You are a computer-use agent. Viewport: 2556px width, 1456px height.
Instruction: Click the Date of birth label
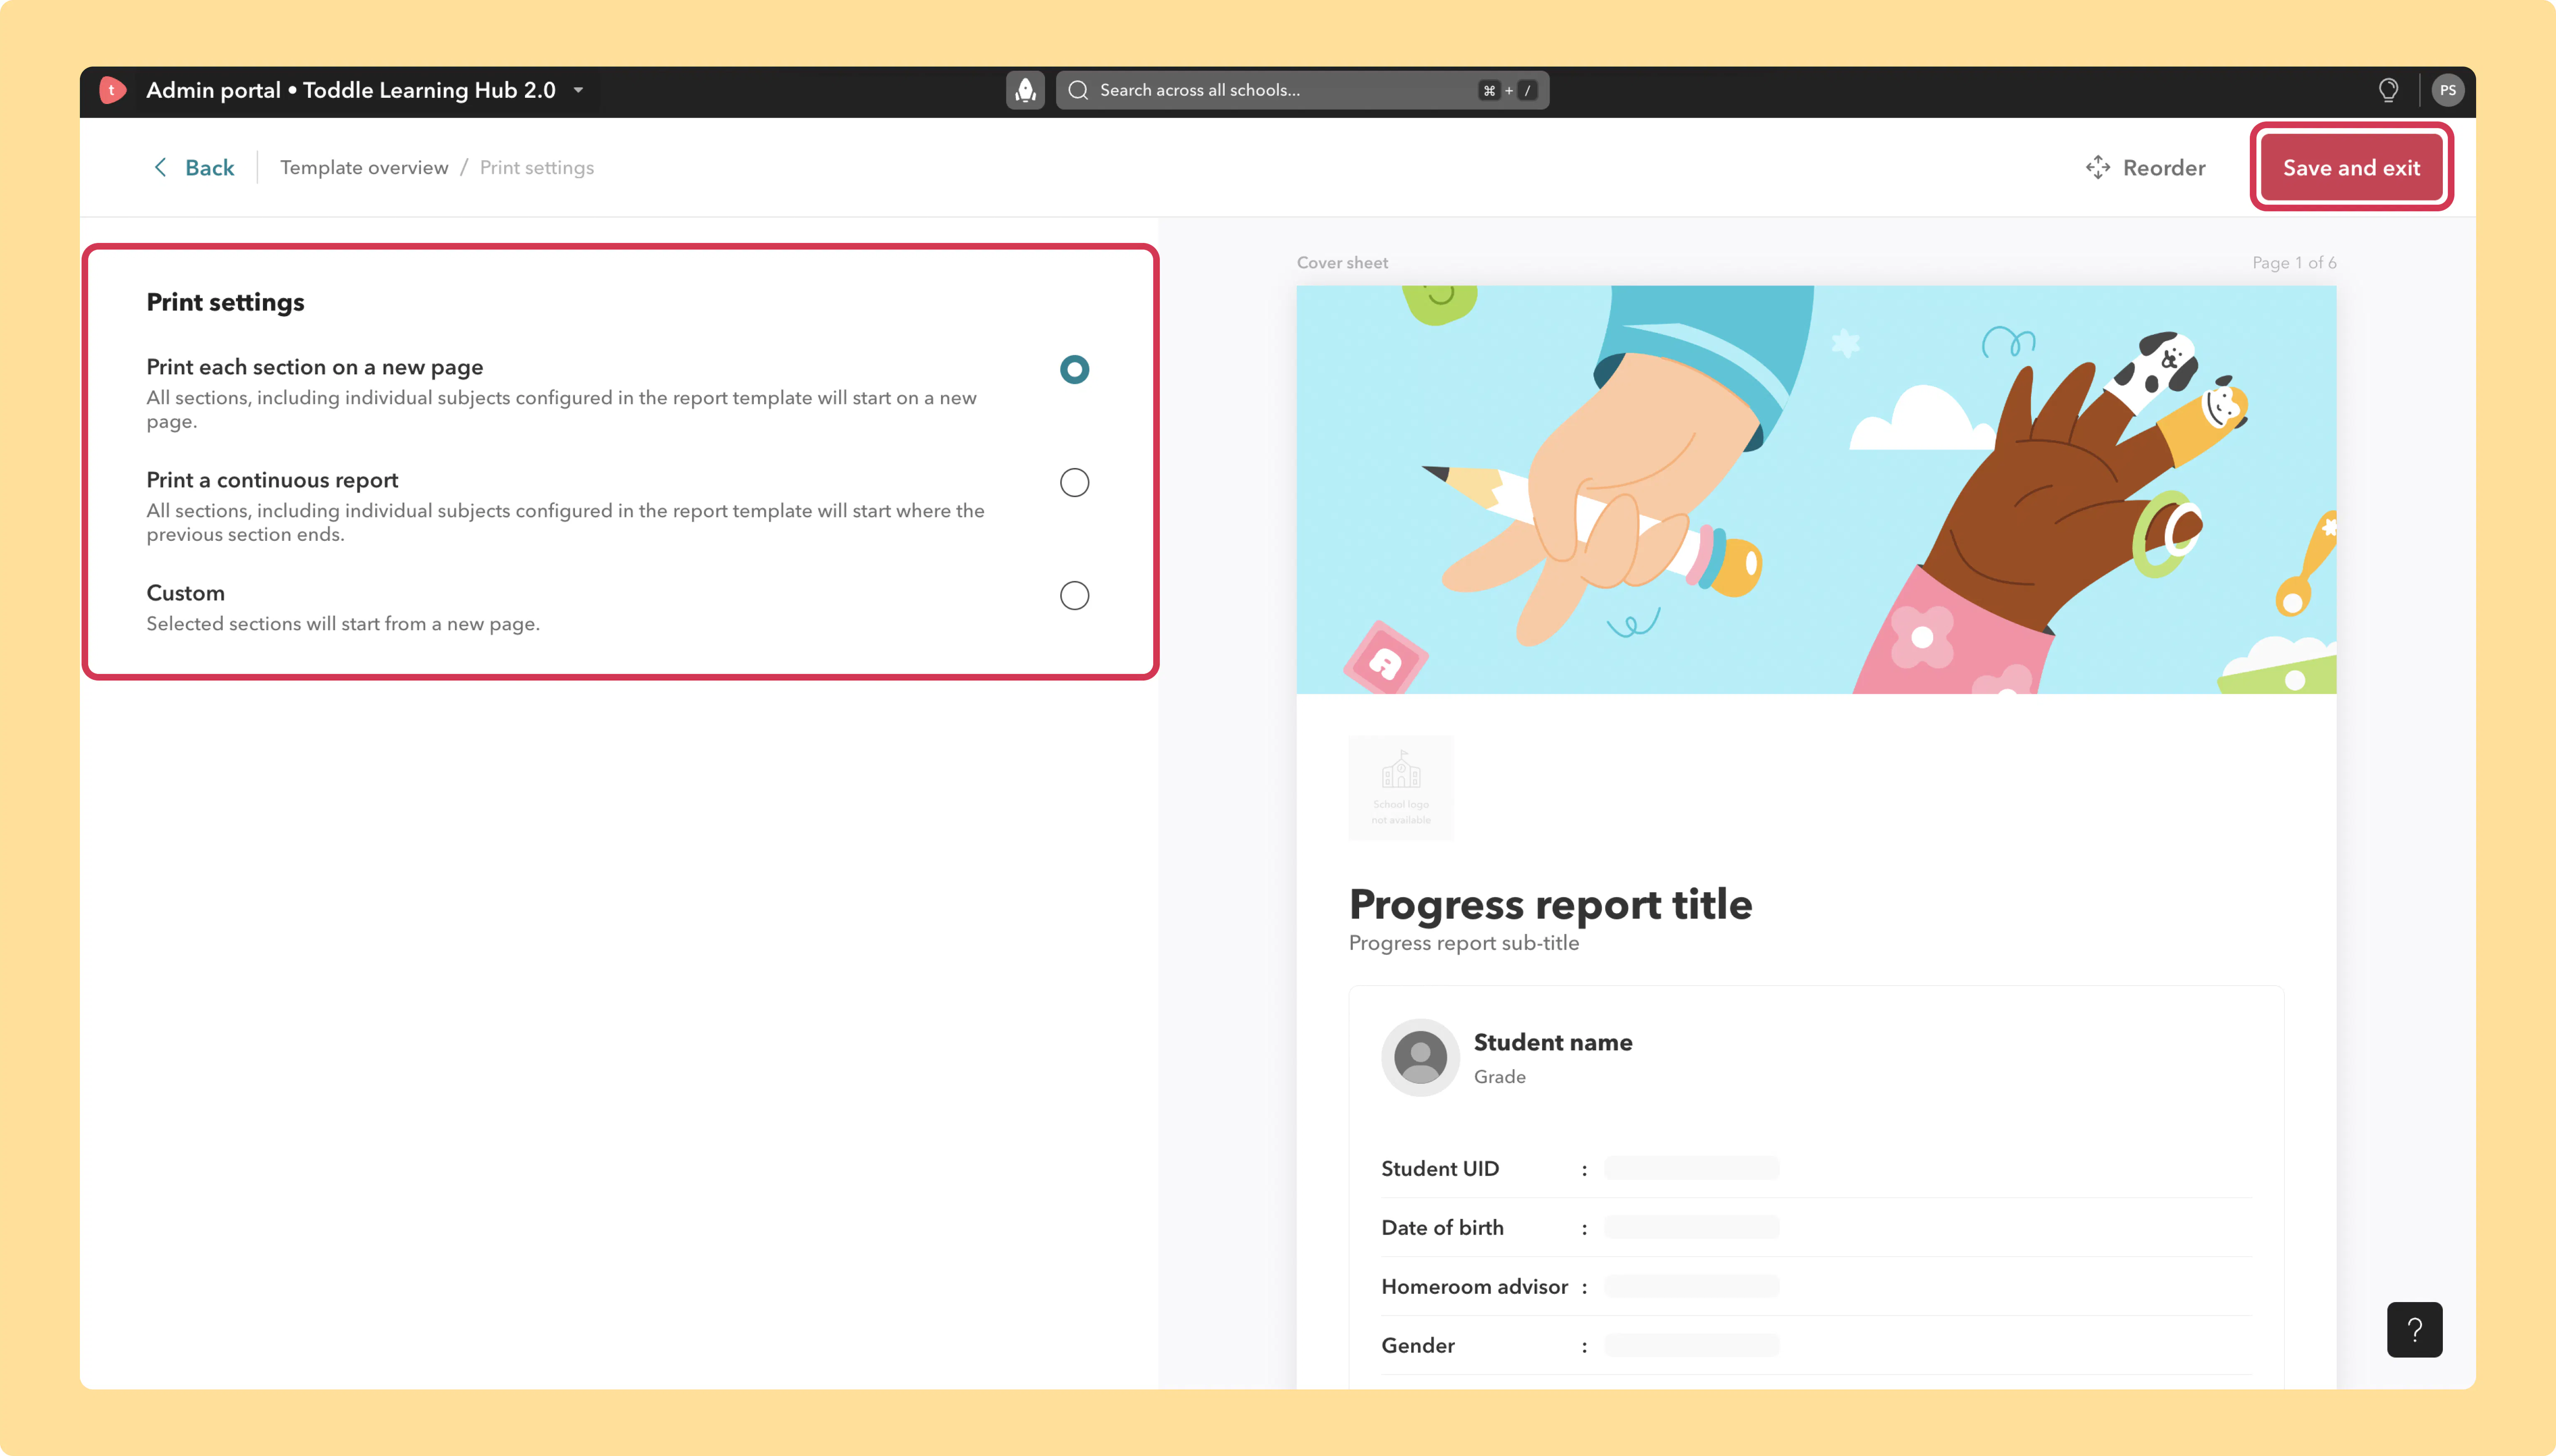[1442, 1227]
